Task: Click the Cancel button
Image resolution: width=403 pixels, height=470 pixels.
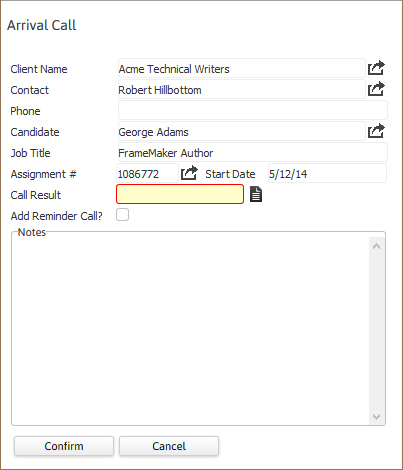Action: [x=169, y=446]
